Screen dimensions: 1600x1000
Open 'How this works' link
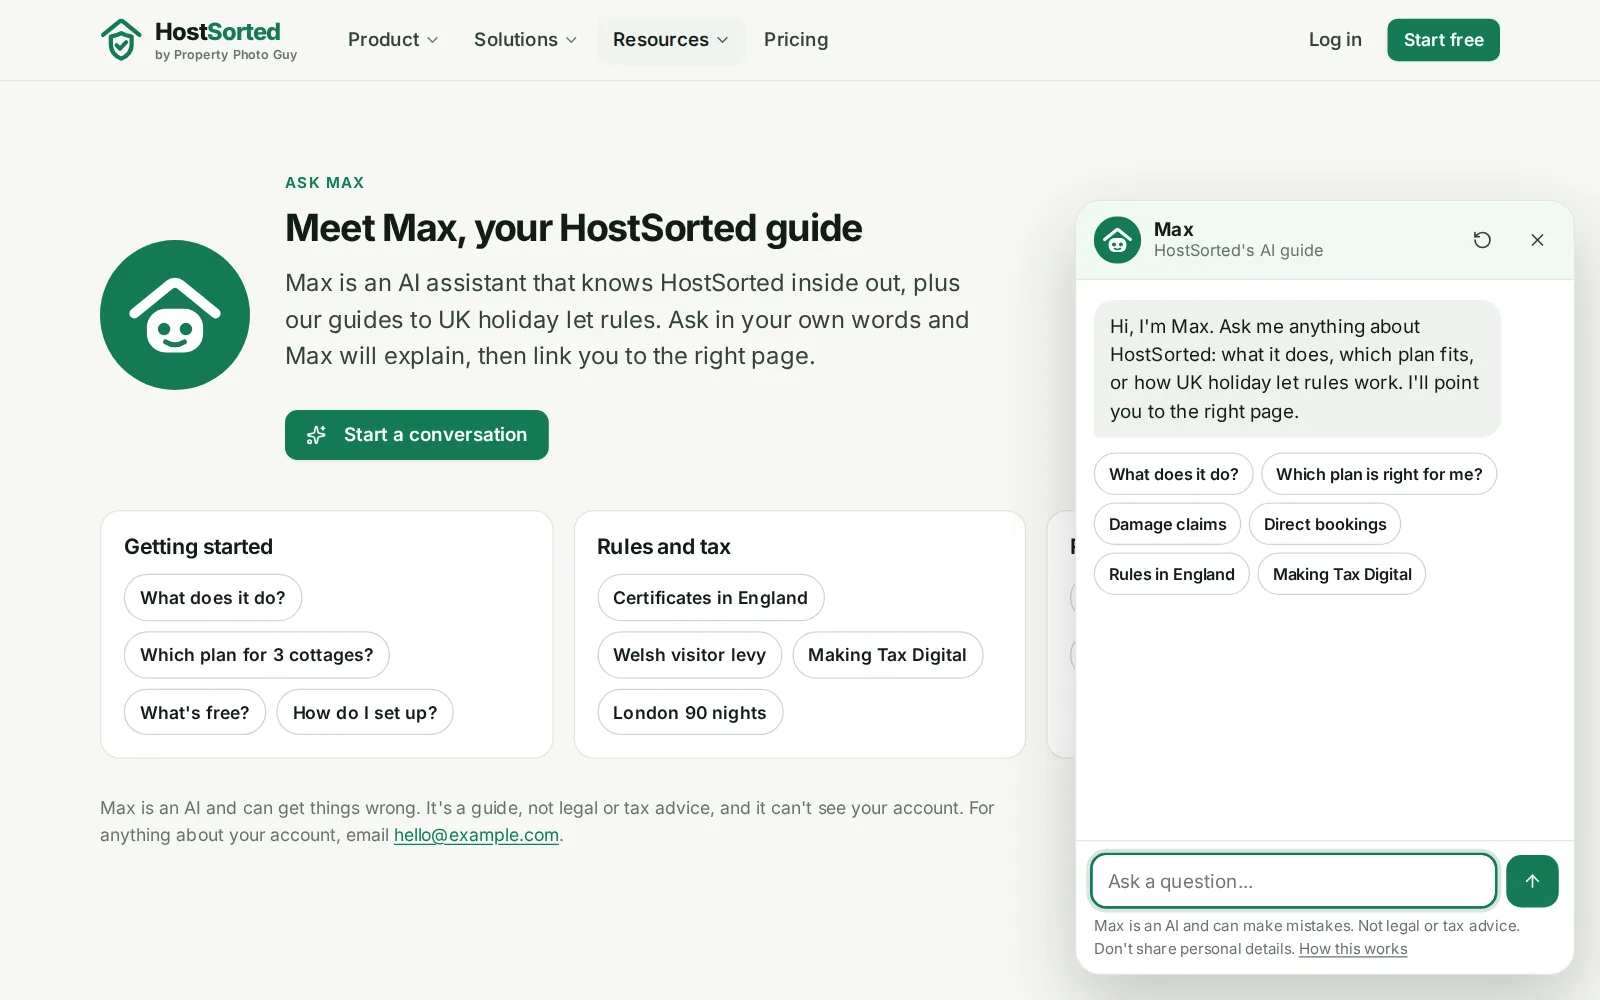(x=1353, y=949)
